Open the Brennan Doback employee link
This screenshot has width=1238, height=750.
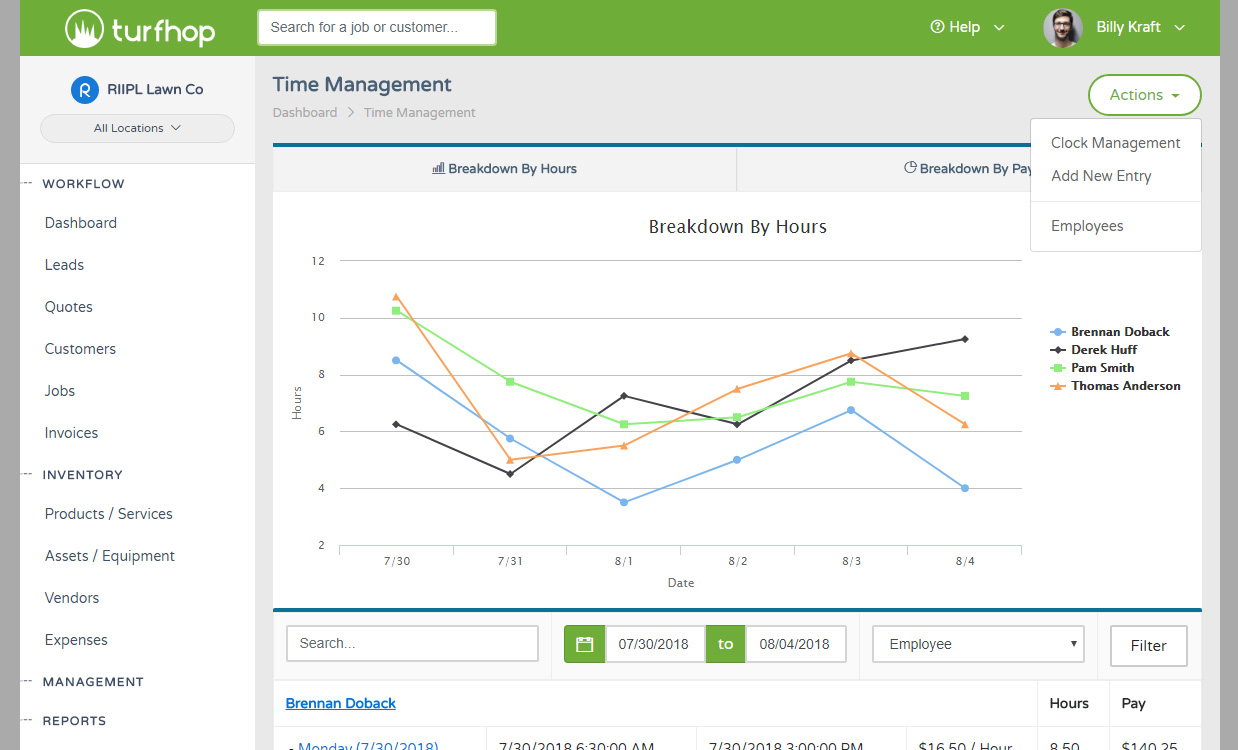click(340, 703)
